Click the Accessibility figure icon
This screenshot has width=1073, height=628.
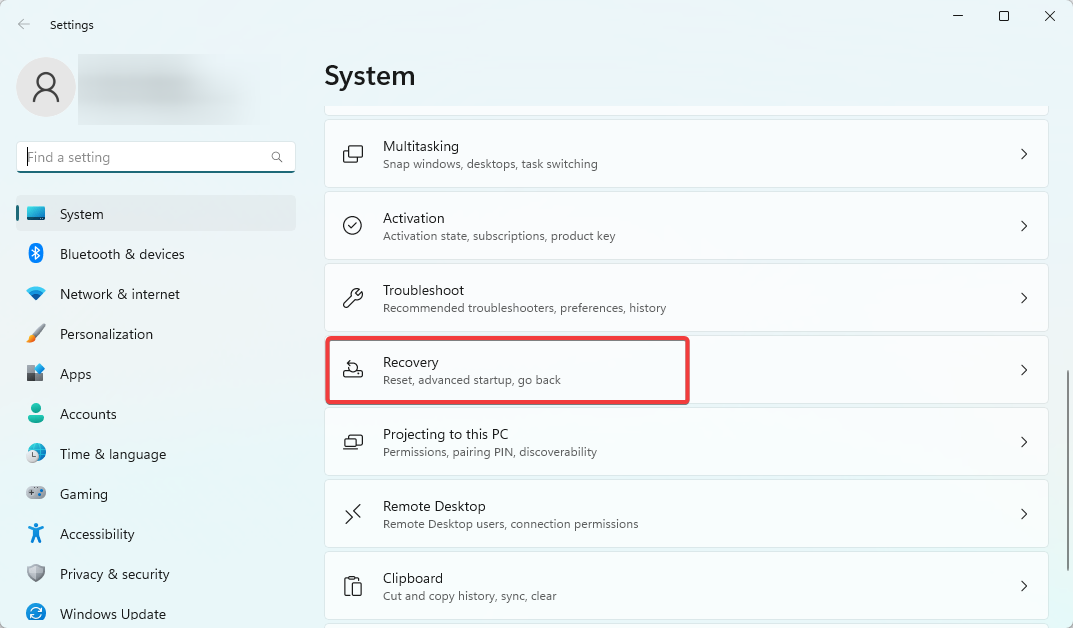tap(36, 534)
